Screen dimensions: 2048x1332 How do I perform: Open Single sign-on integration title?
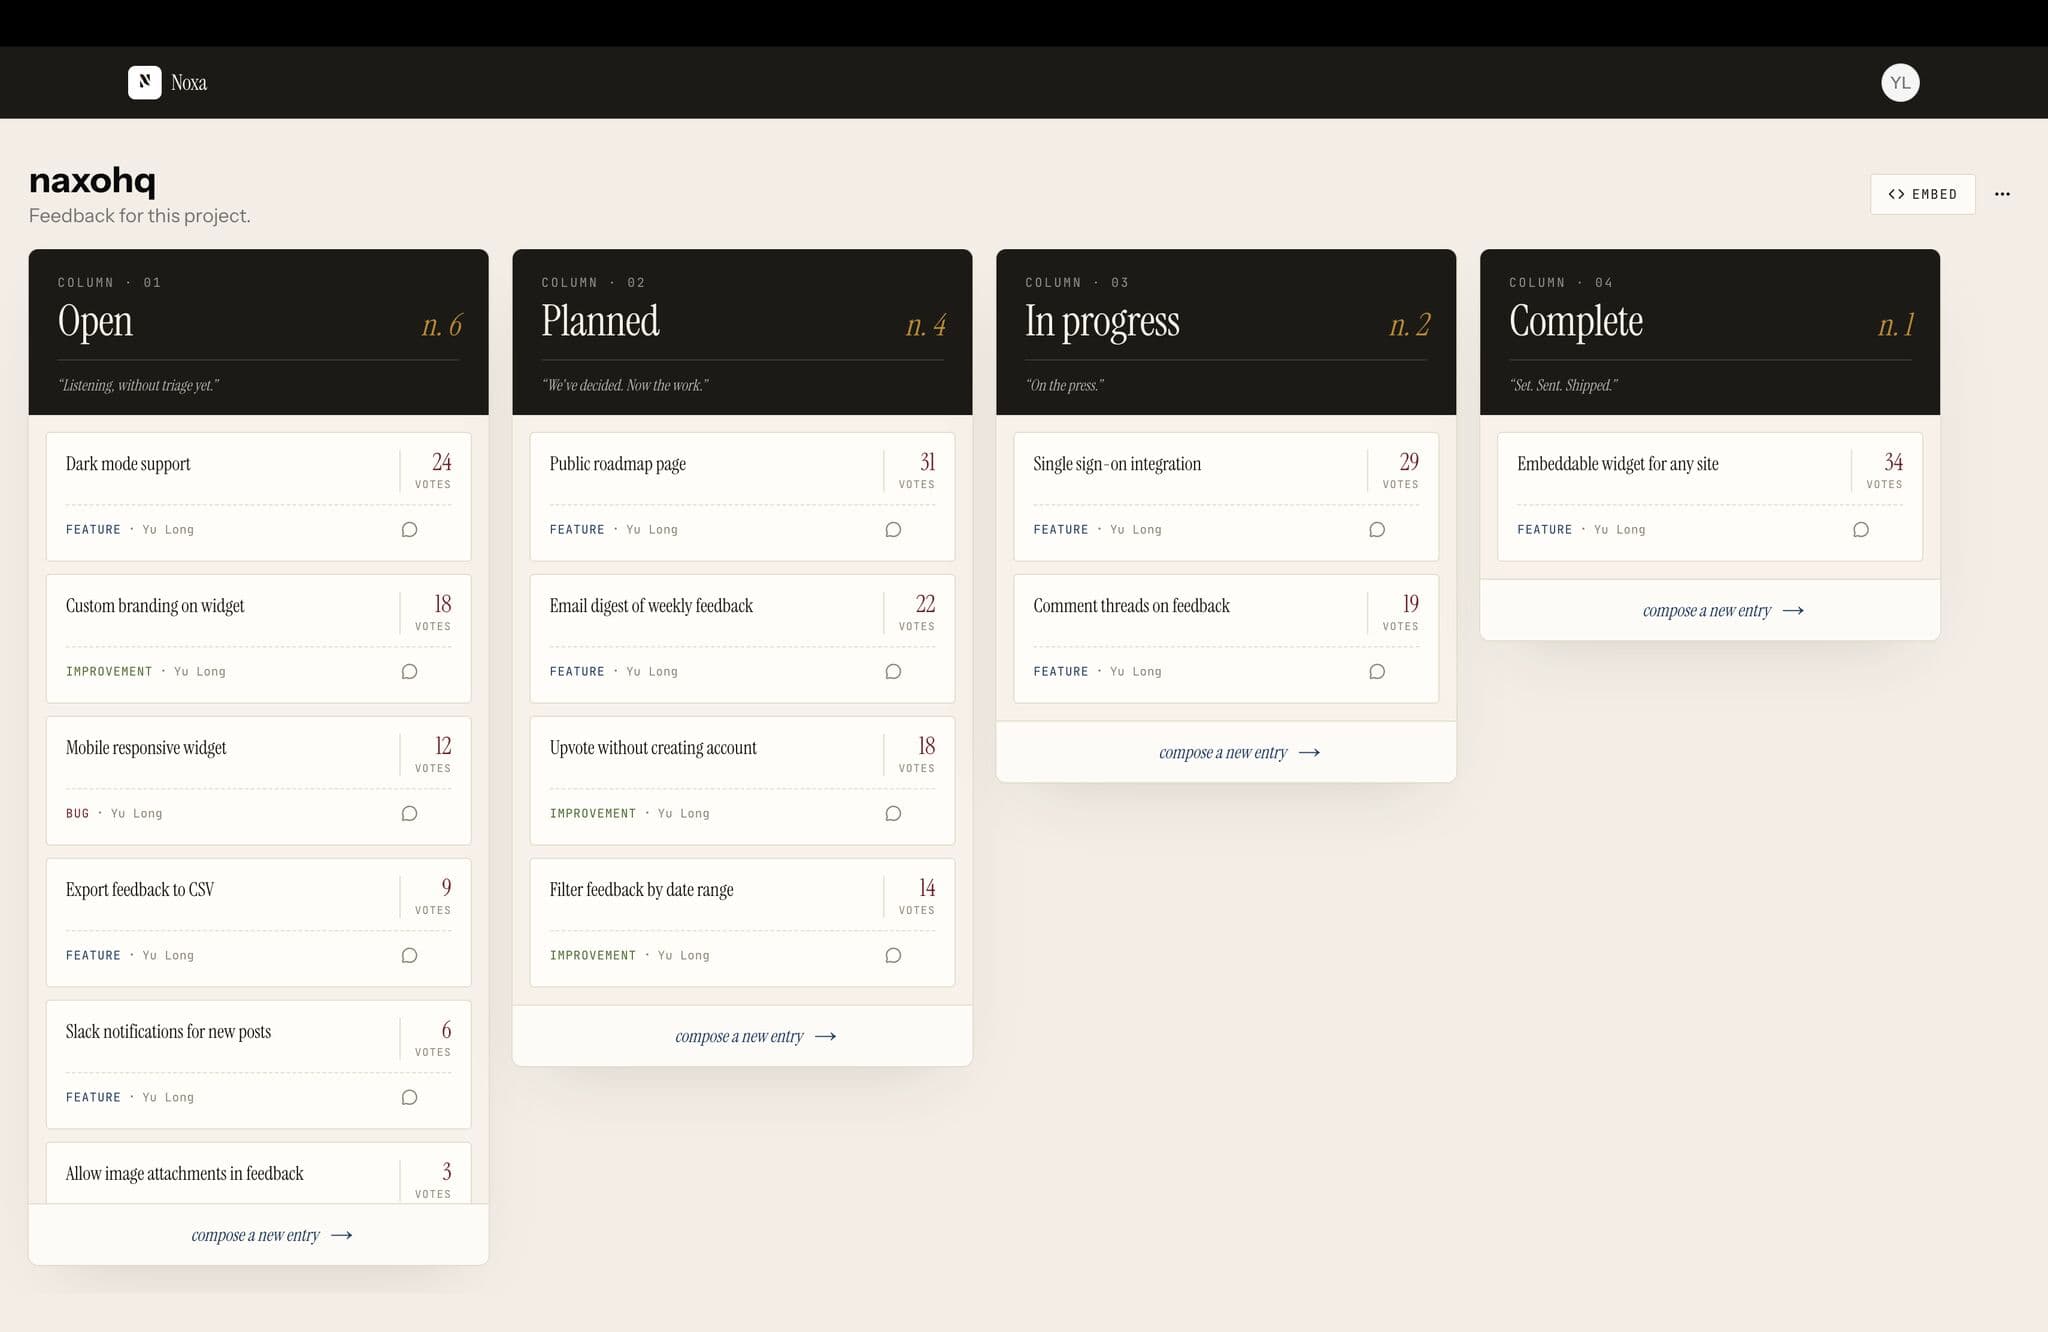point(1117,464)
